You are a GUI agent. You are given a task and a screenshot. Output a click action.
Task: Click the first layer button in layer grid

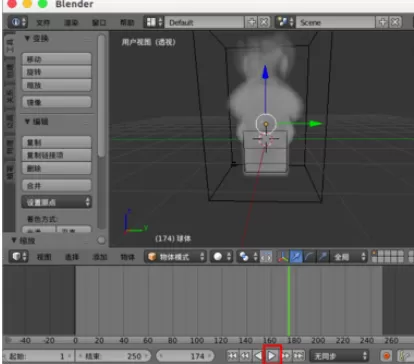[374, 253]
